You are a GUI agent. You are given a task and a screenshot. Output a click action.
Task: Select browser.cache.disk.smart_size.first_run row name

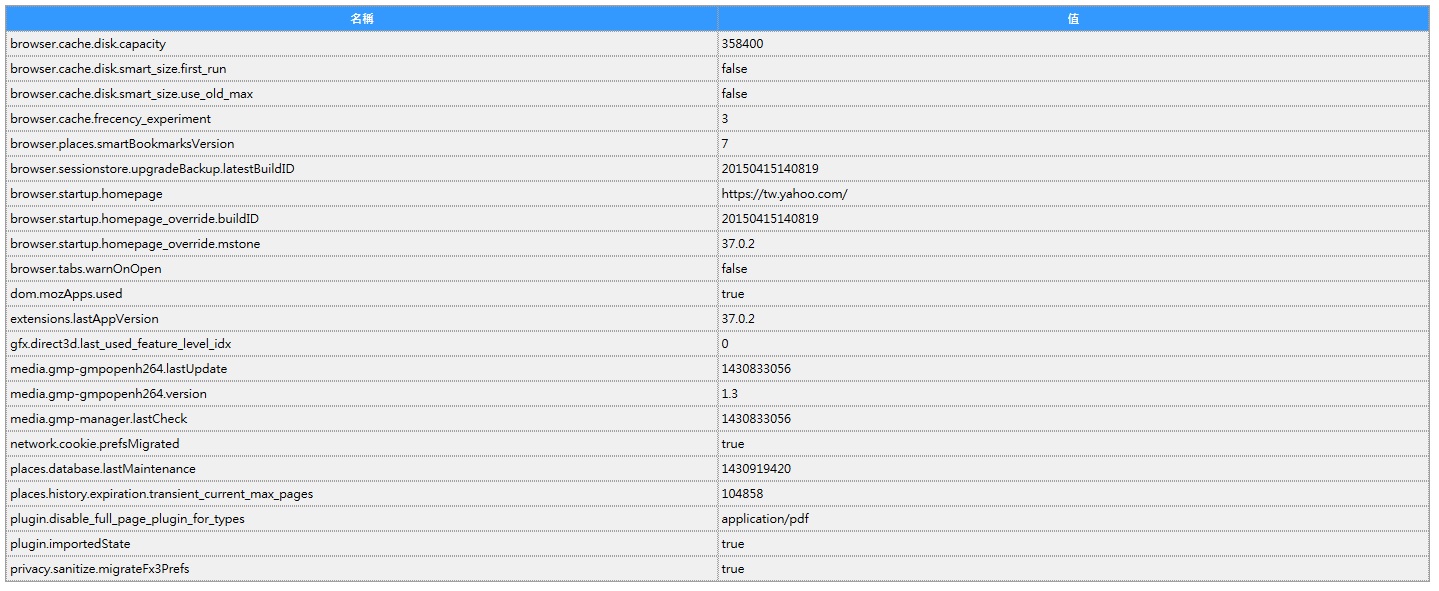coord(118,69)
